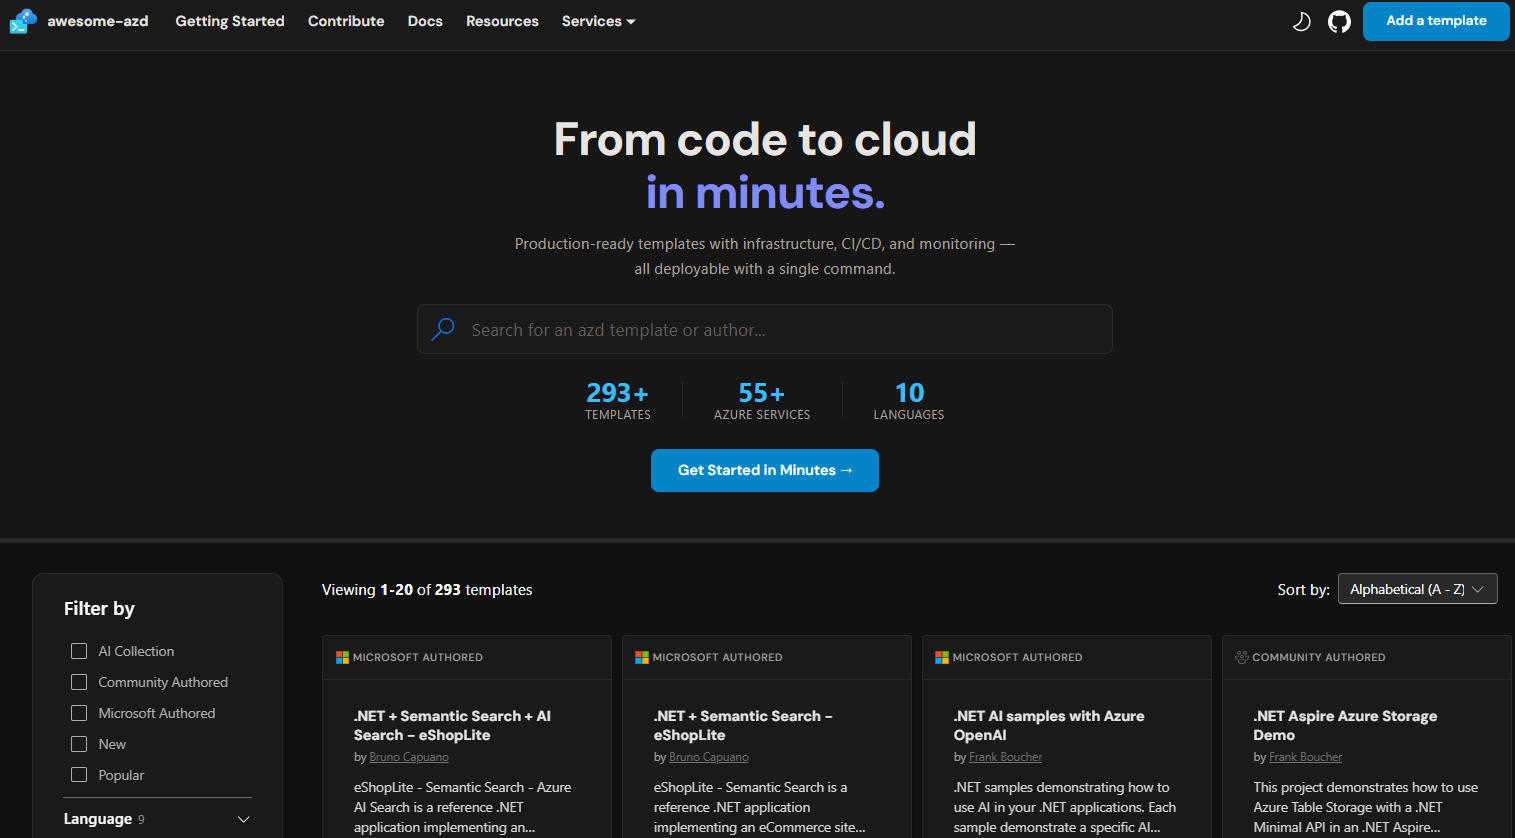Open .NET + Semantic Search – eShopLite title
Viewport: 1515px width, 838px height.
pyautogui.click(x=743, y=725)
